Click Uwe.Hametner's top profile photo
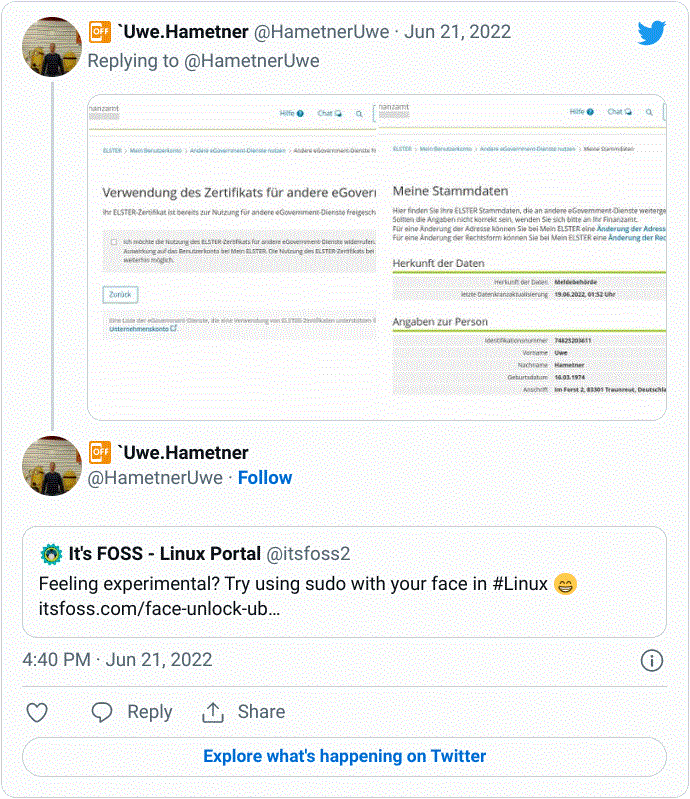Screen dimensions: 690x799 click(52, 47)
